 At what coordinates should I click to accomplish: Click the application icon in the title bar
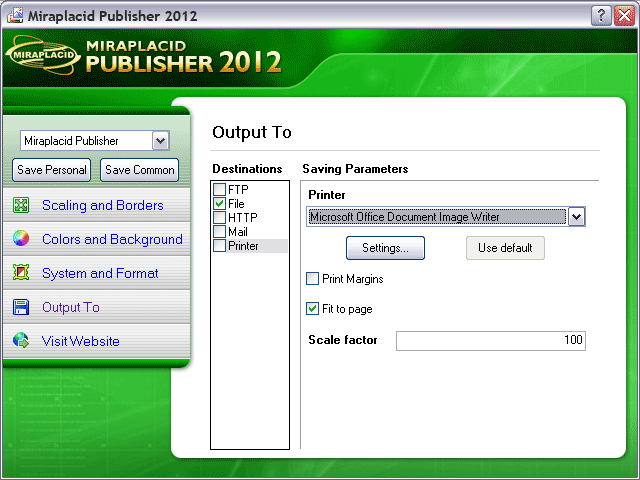tap(15, 16)
